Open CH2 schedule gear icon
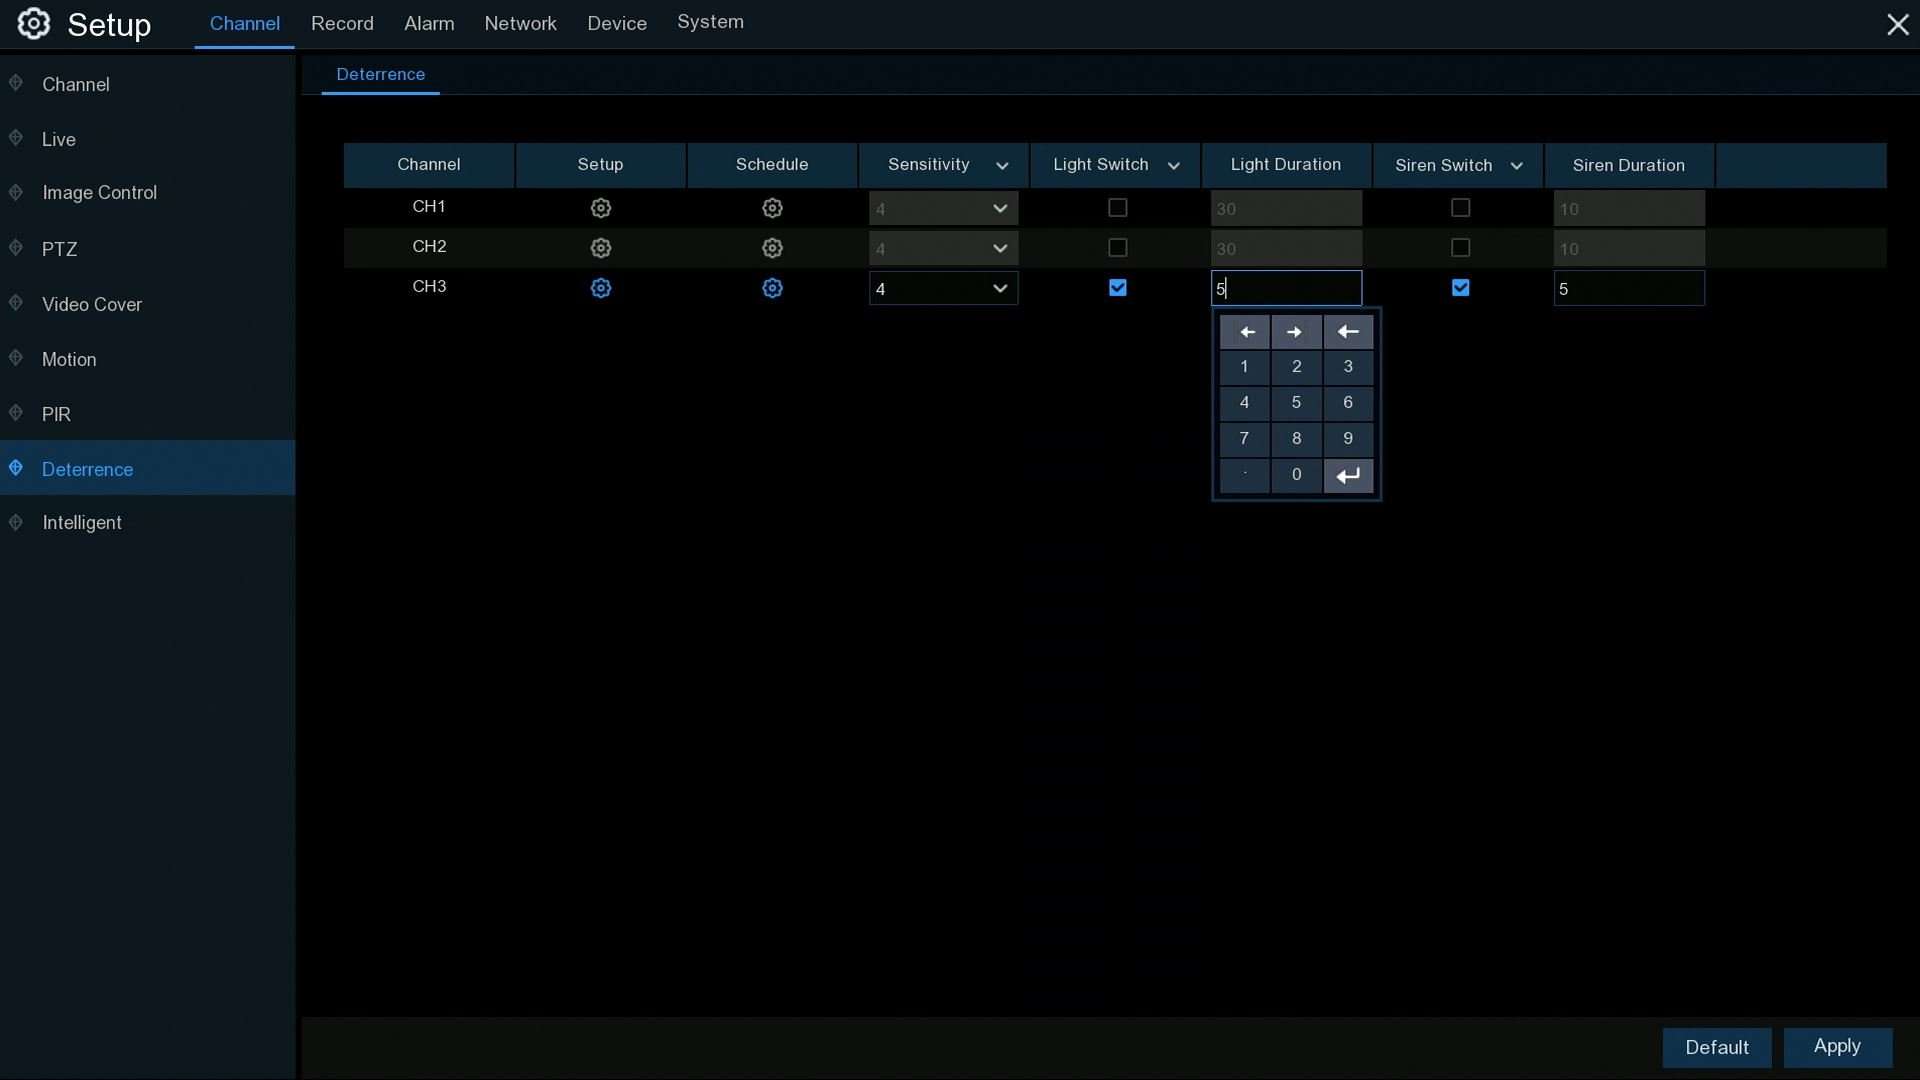Viewport: 1920px width, 1080px height. pyautogui.click(x=772, y=248)
